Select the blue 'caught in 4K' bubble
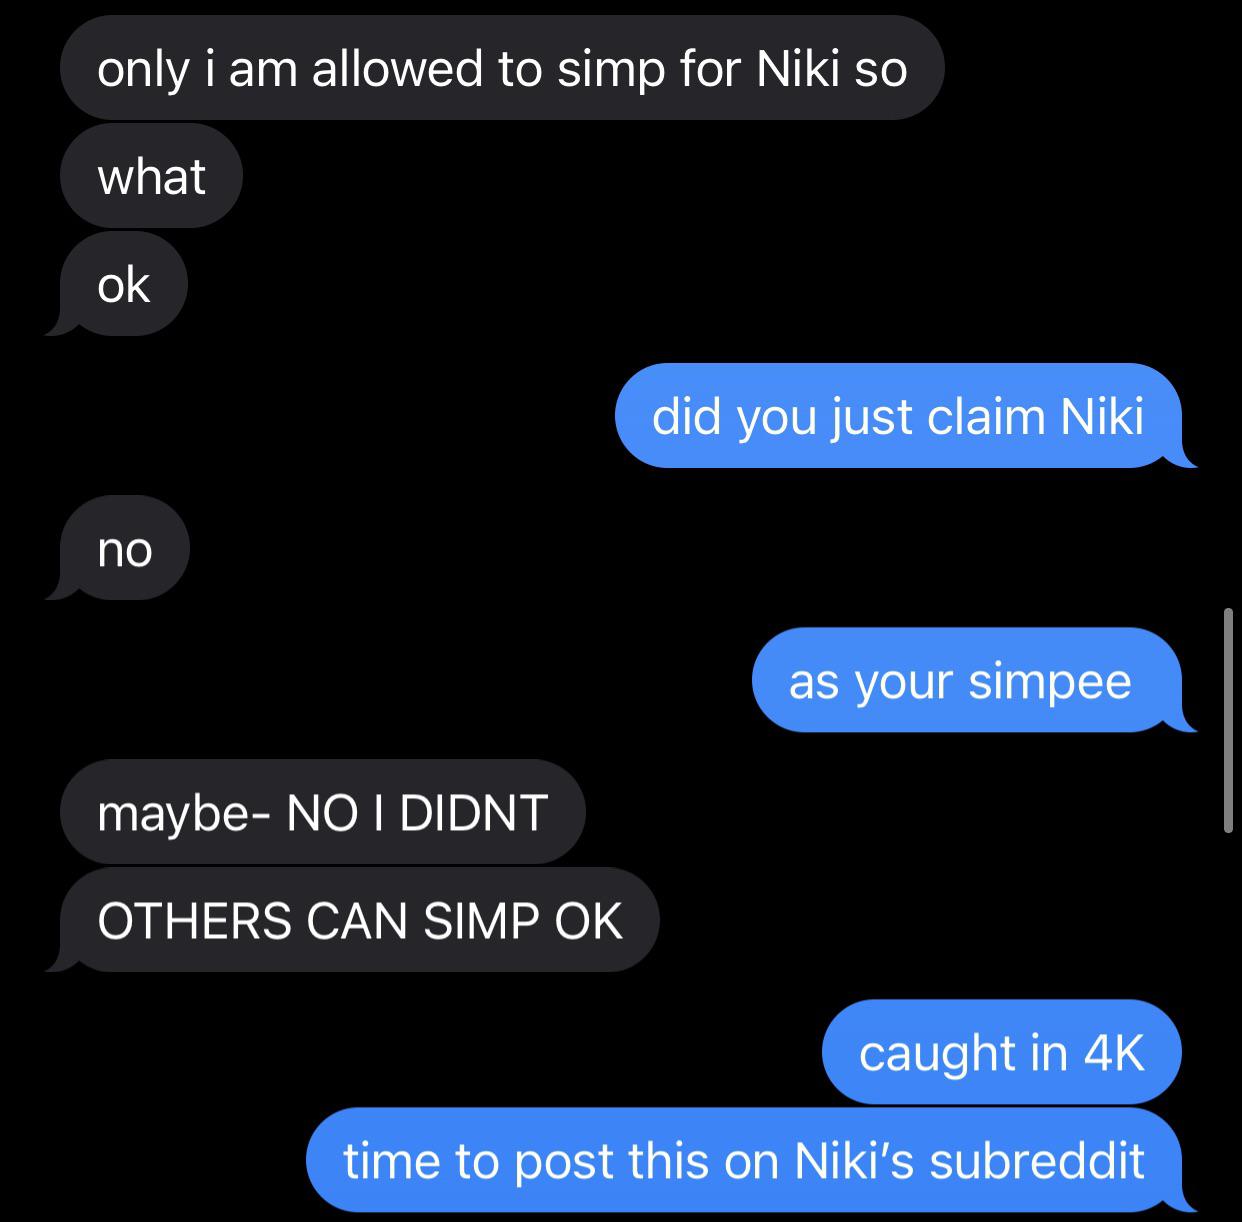This screenshot has height=1222, width=1242. (x=1001, y=1052)
